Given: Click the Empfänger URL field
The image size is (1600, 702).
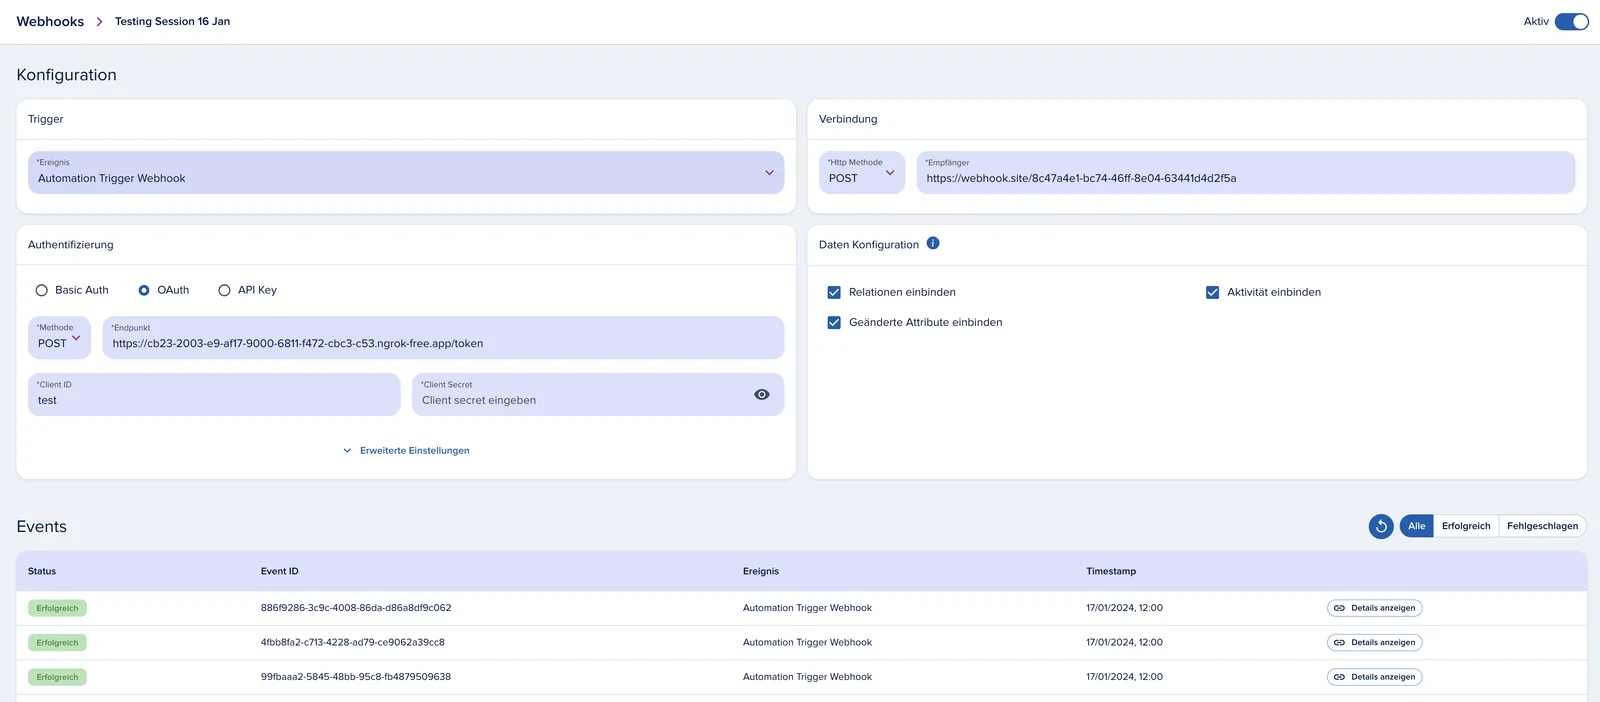Looking at the screenshot, I should (1246, 172).
